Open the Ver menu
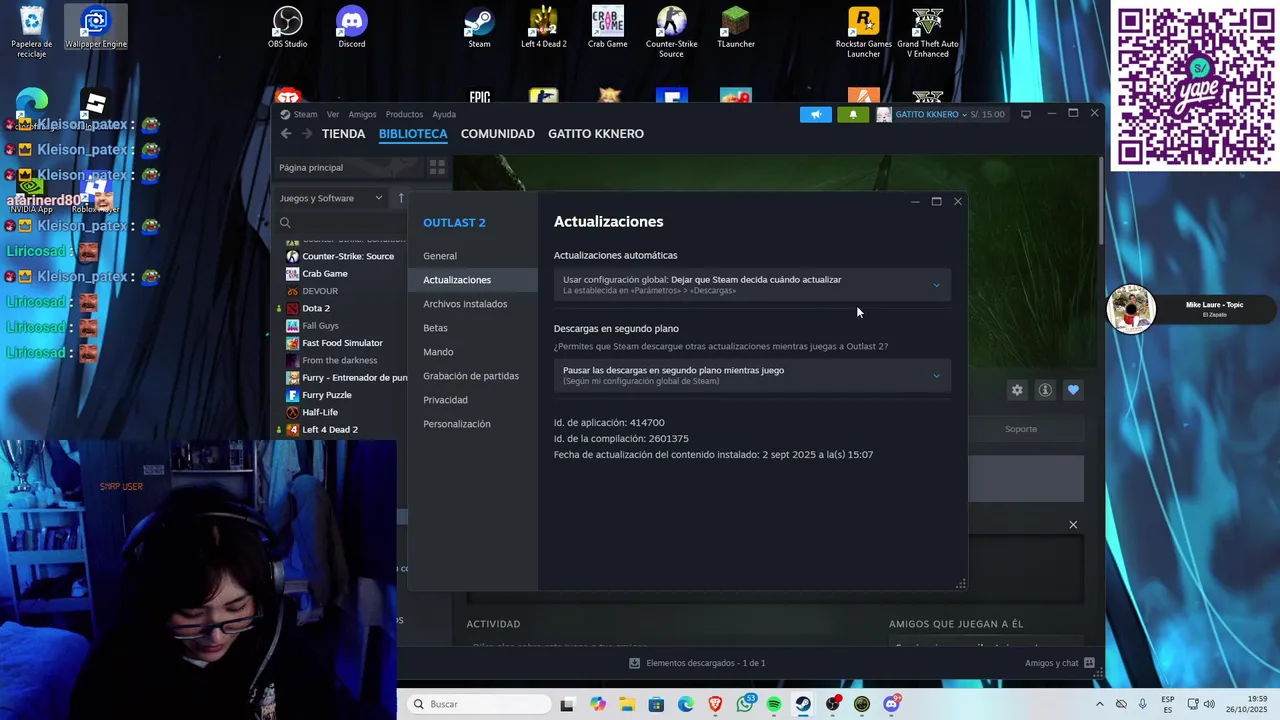Image resolution: width=1280 pixels, height=720 pixels. coord(333,114)
